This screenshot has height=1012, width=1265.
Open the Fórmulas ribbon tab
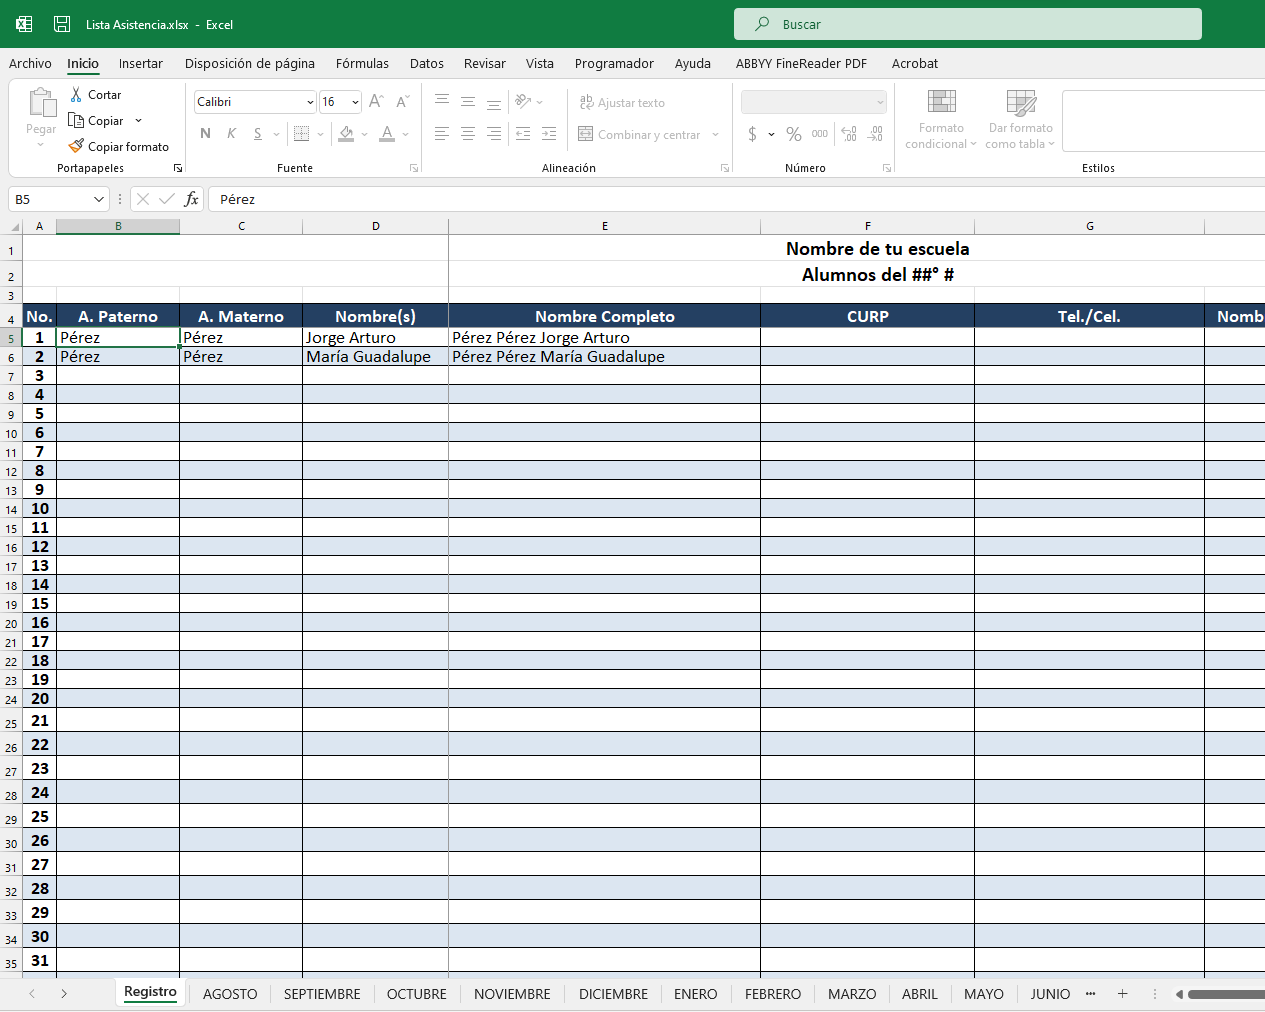362,63
